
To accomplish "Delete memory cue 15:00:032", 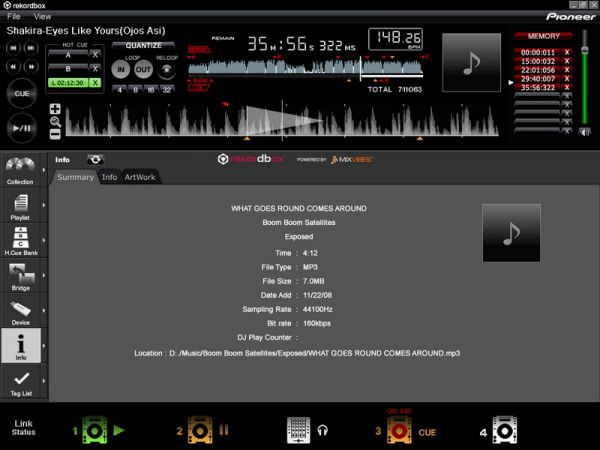I will tap(567, 61).
